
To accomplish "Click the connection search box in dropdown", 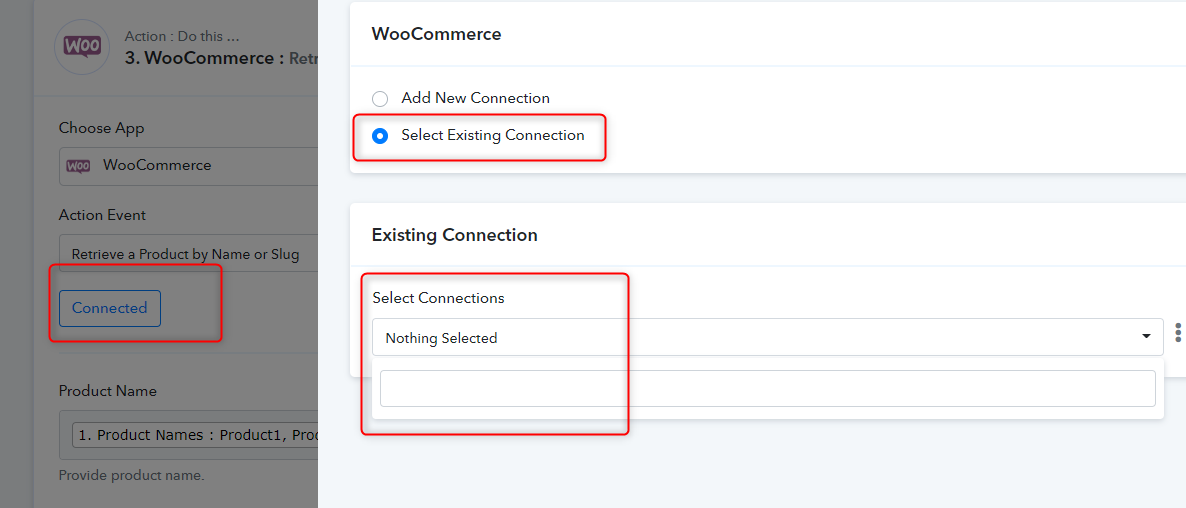I will click(767, 389).
